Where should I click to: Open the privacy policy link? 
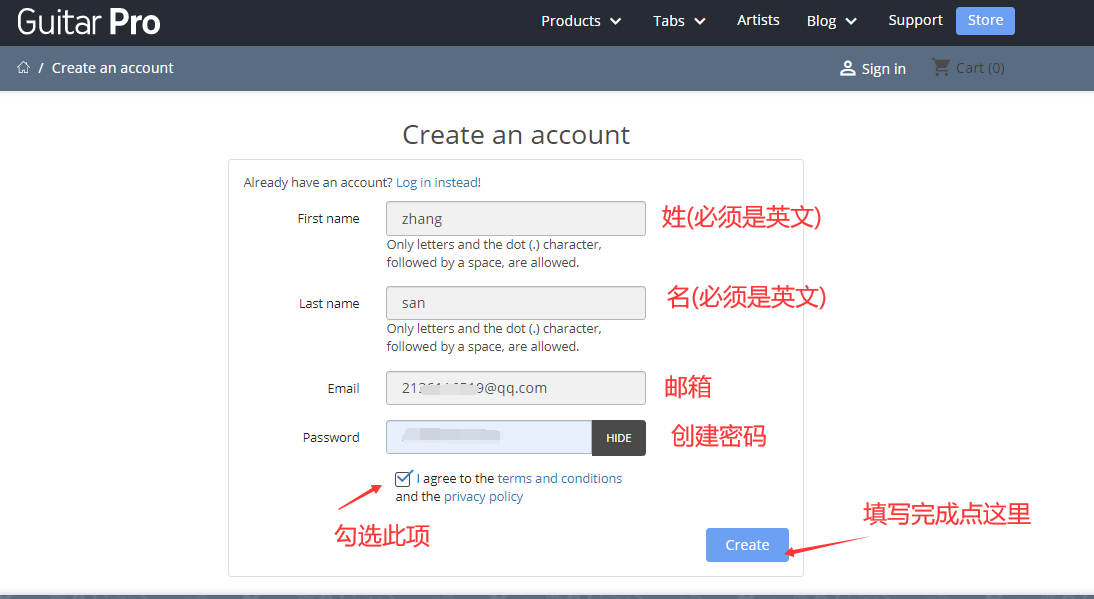(x=483, y=496)
